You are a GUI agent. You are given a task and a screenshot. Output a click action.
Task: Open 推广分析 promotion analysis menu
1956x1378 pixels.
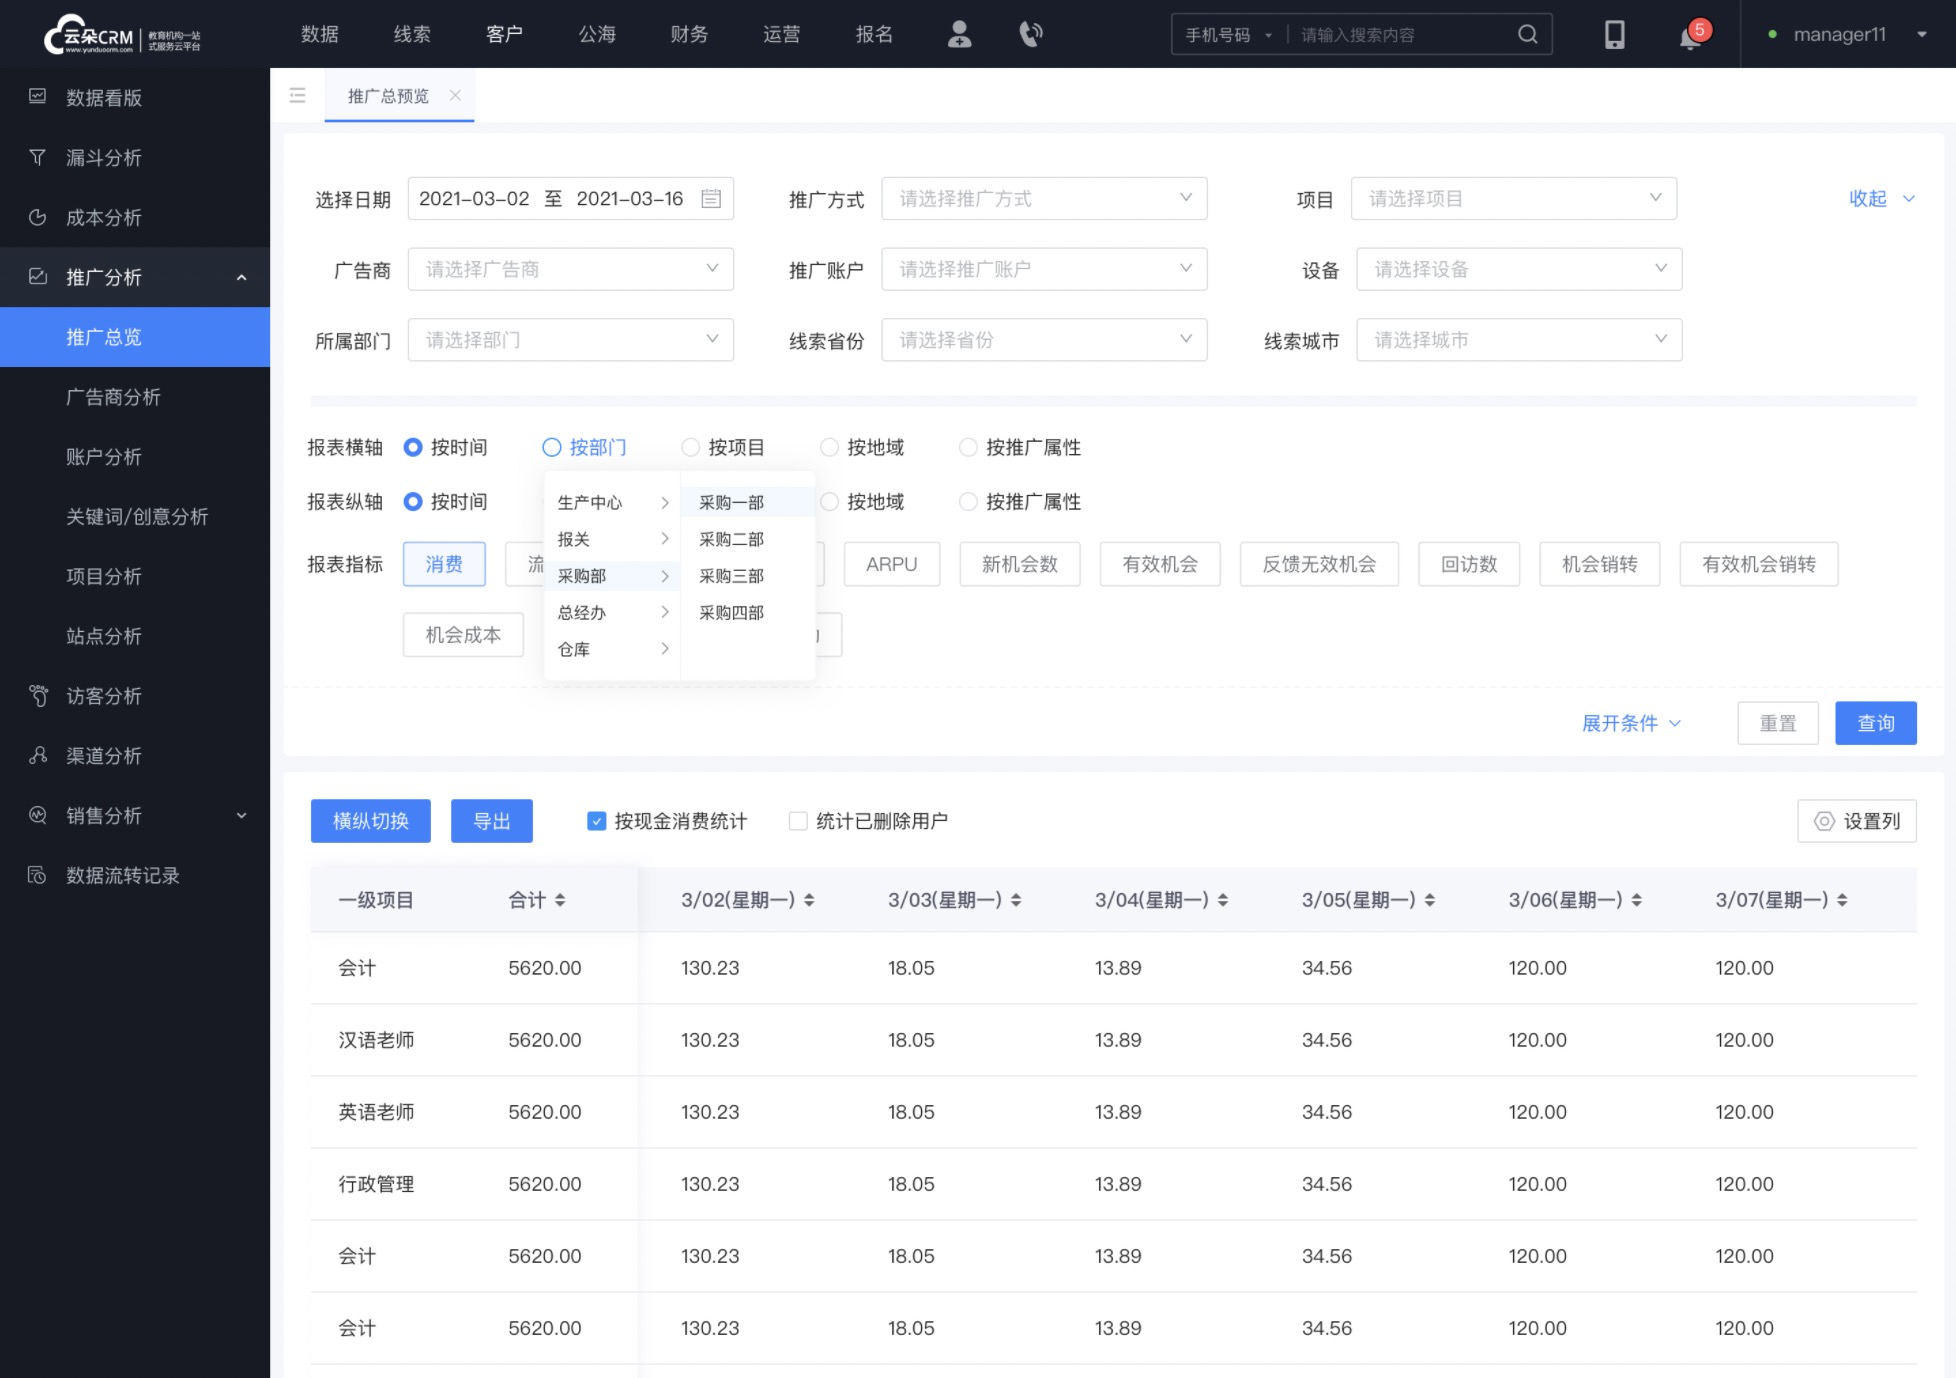coord(134,276)
